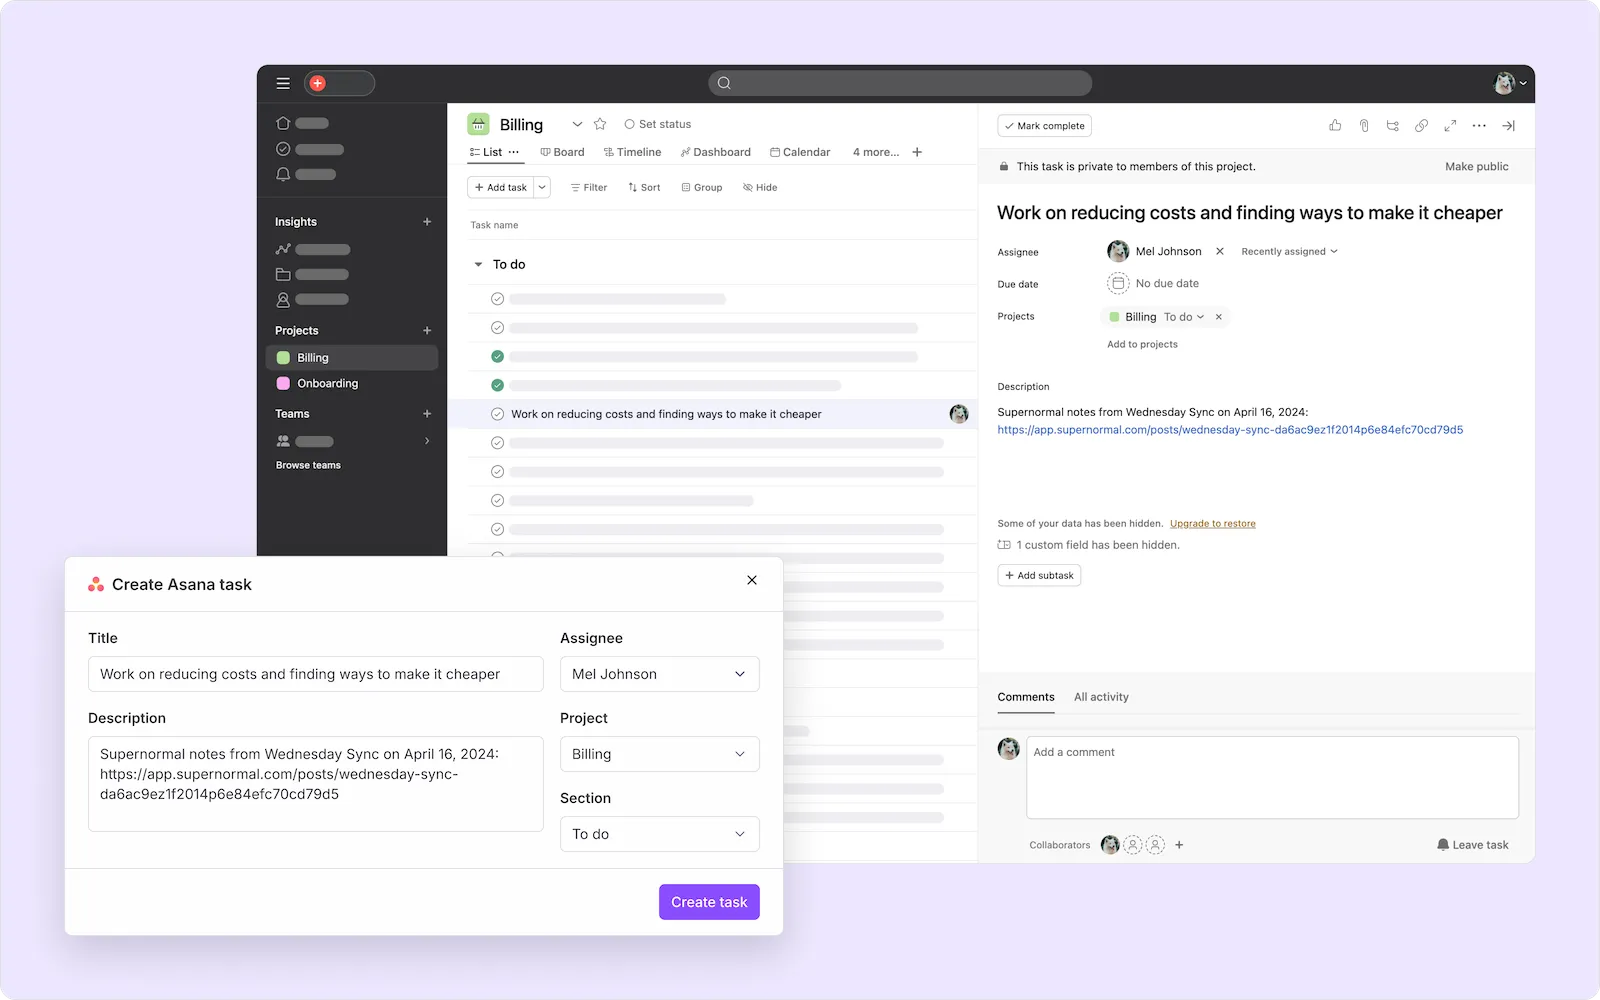Image resolution: width=1600 pixels, height=1000 pixels.
Task: Click the Add a comment field
Action: pyautogui.click(x=1271, y=777)
